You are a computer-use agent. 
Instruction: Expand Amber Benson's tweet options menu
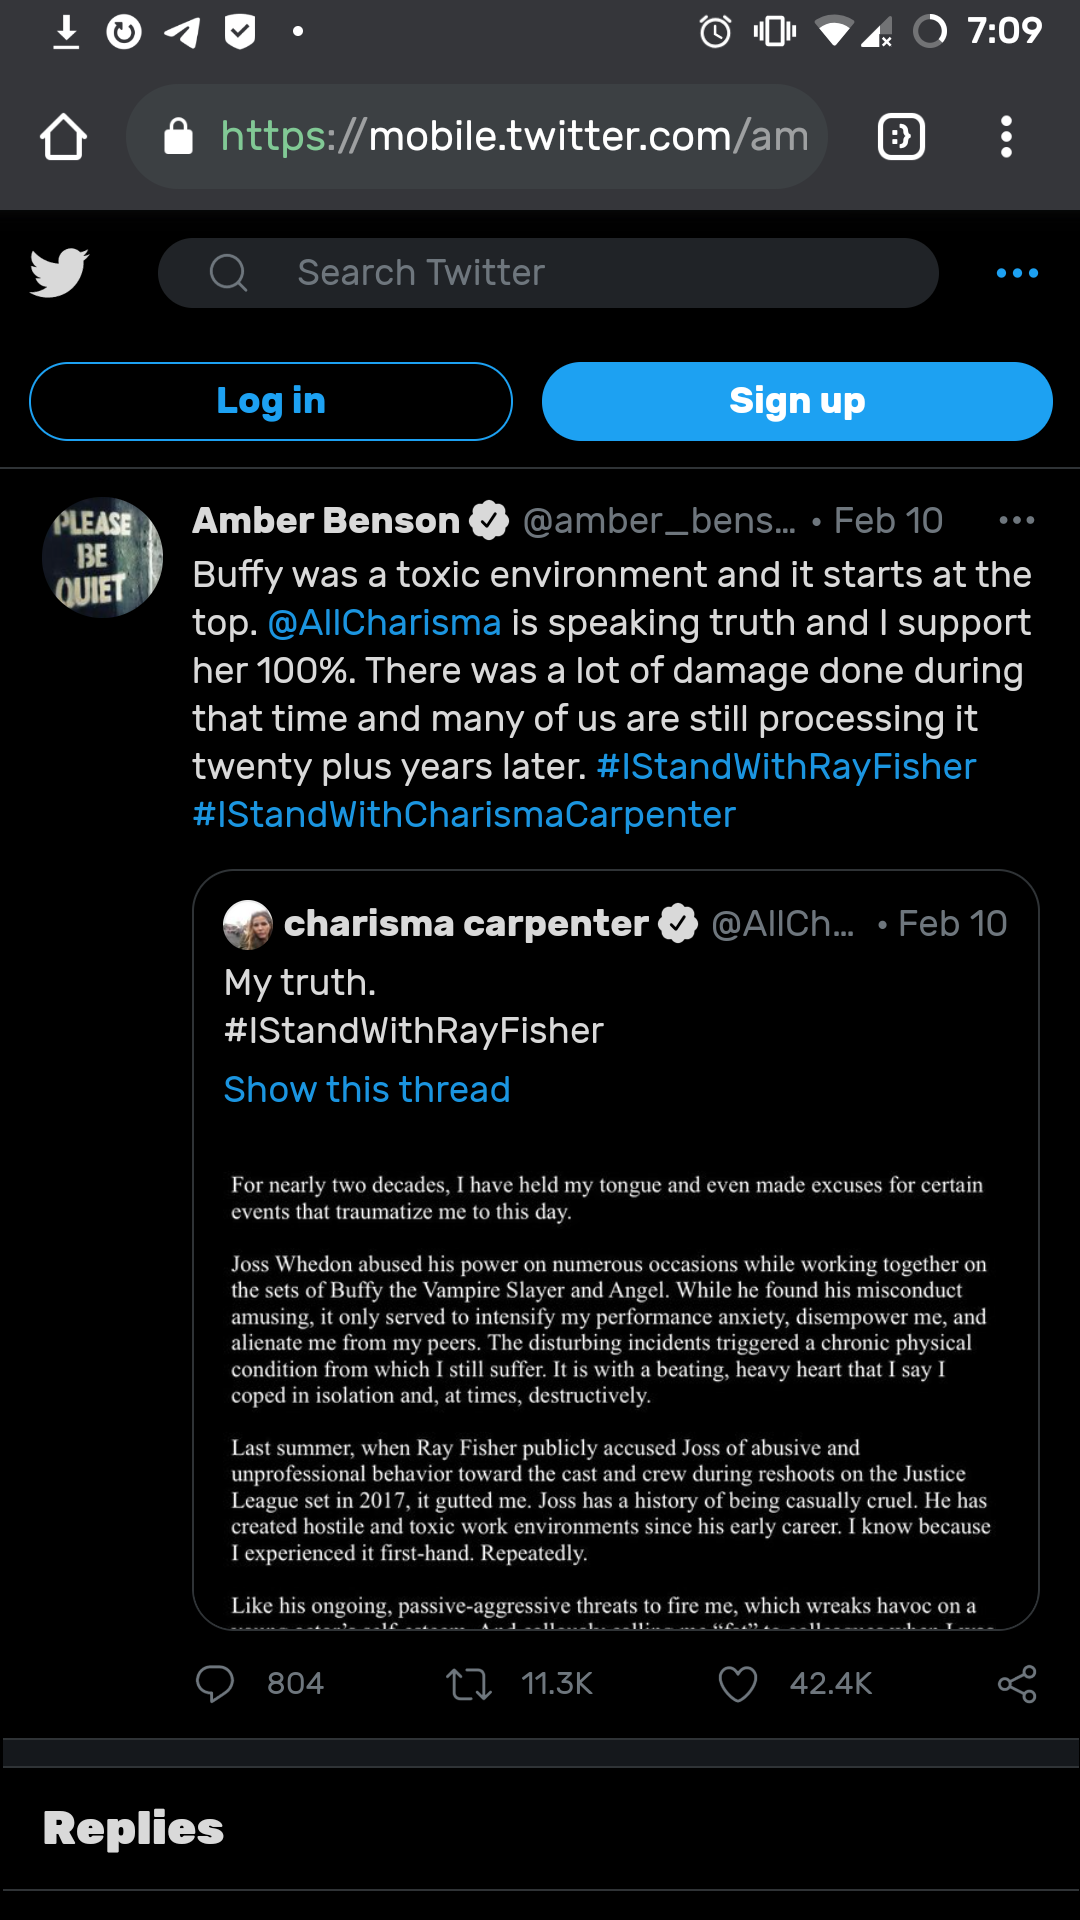[x=1016, y=520]
